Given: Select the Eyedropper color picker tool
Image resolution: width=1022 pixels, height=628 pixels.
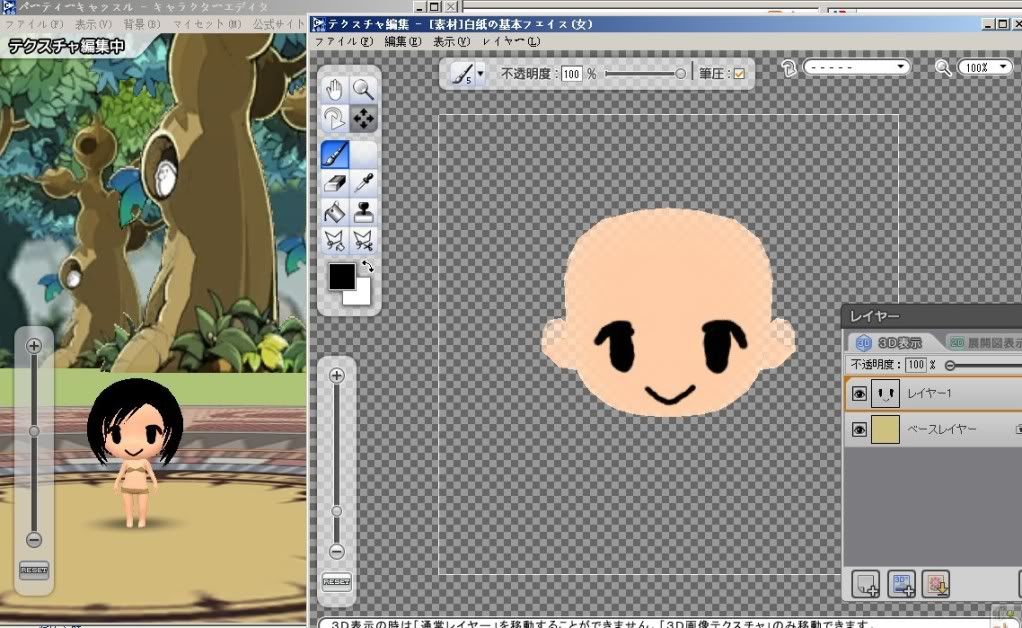Looking at the screenshot, I should [363, 183].
